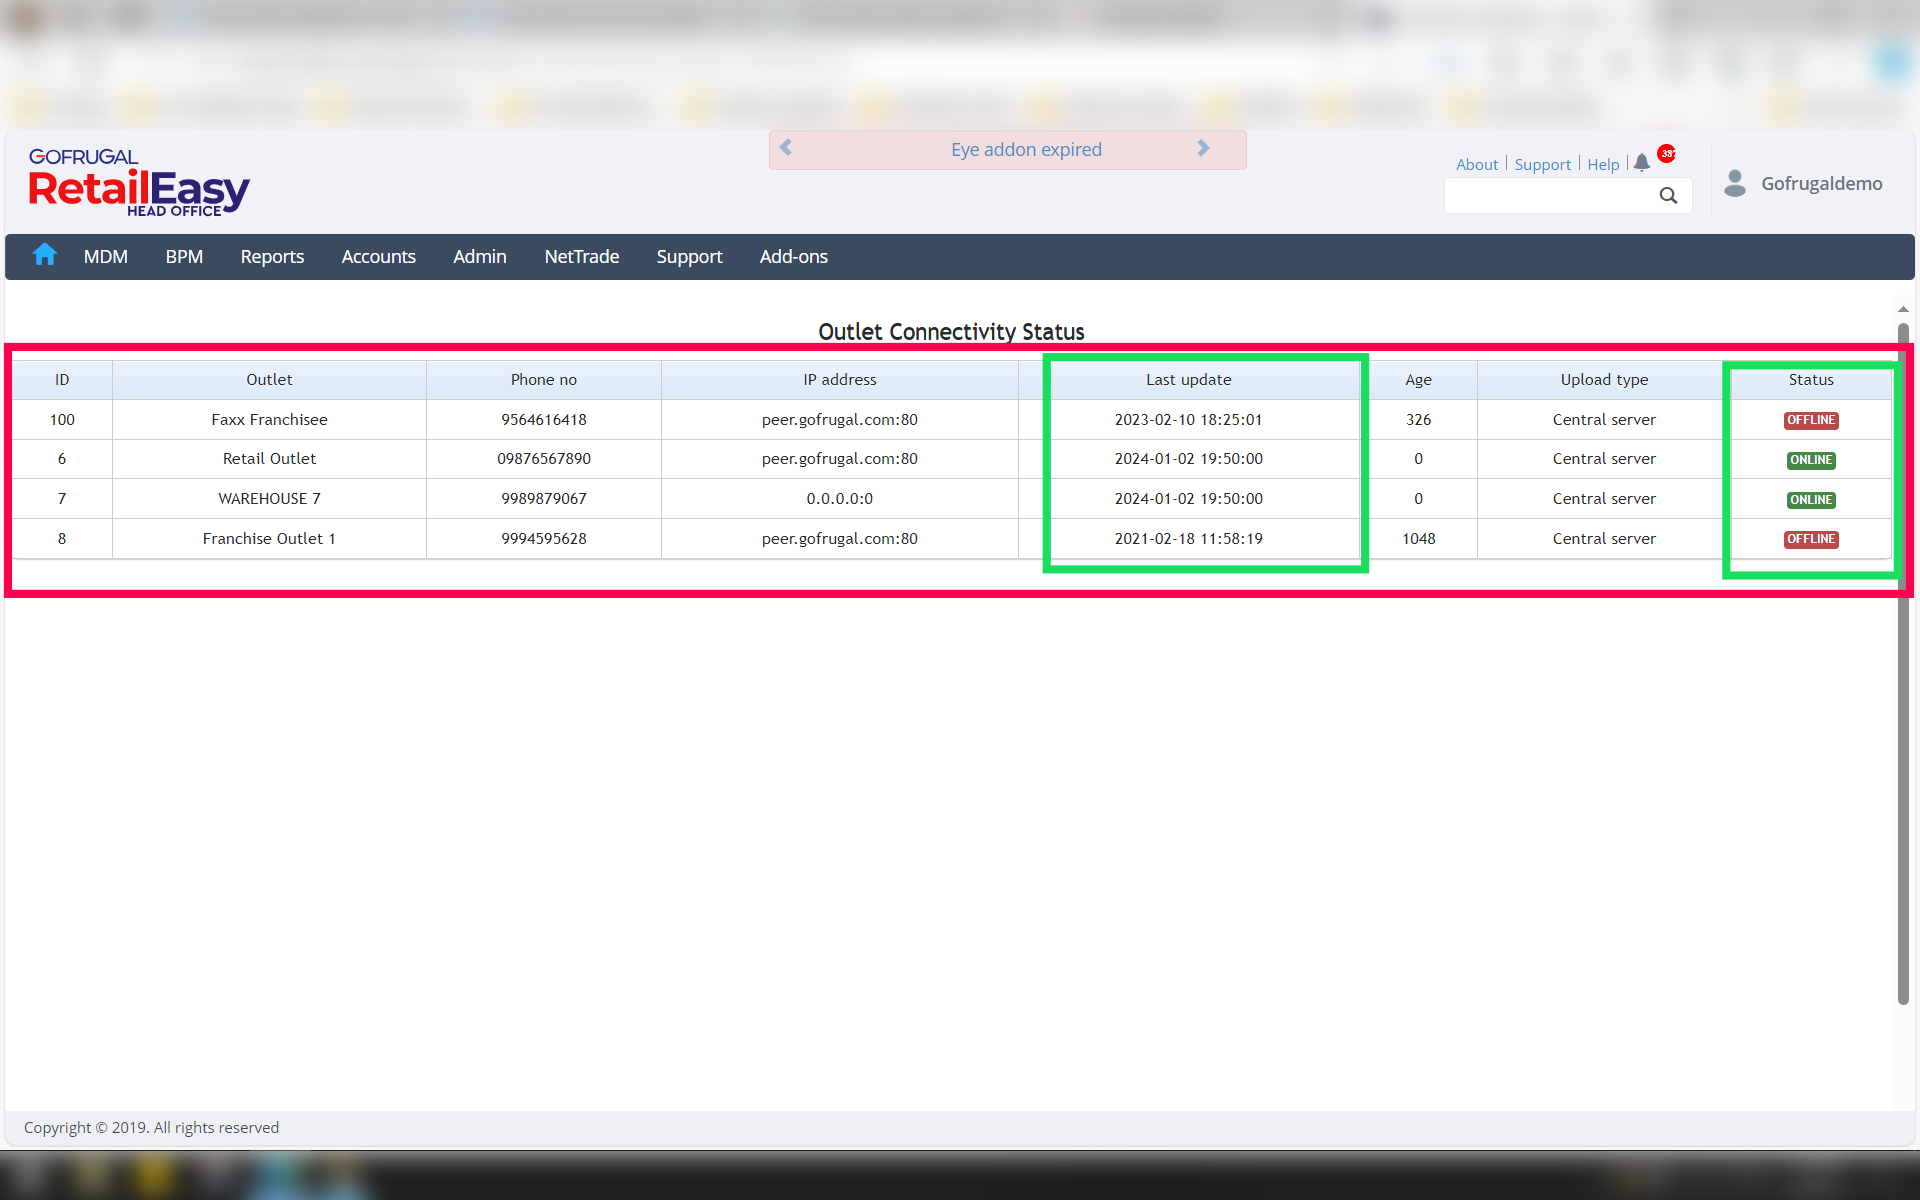Image resolution: width=1920 pixels, height=1200 pixels.
Task: Click ONLINE badge for Retail Outlet
Action: click(1811, 460)
